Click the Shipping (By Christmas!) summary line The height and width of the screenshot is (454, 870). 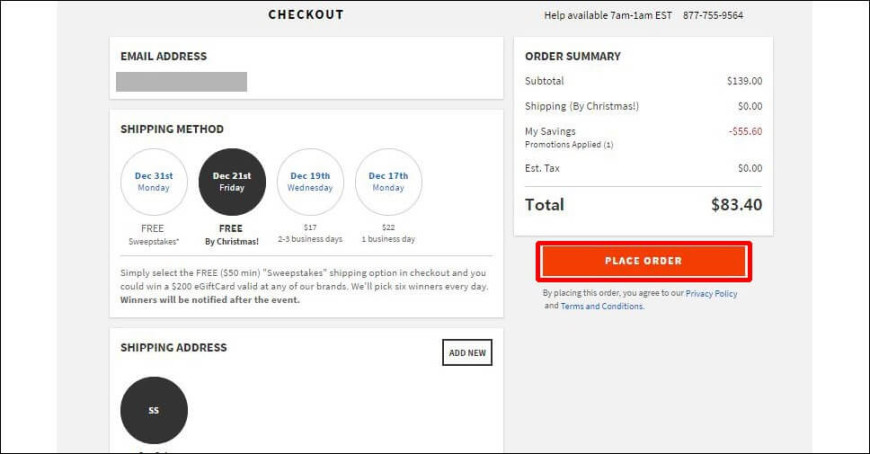coord(644,106)
